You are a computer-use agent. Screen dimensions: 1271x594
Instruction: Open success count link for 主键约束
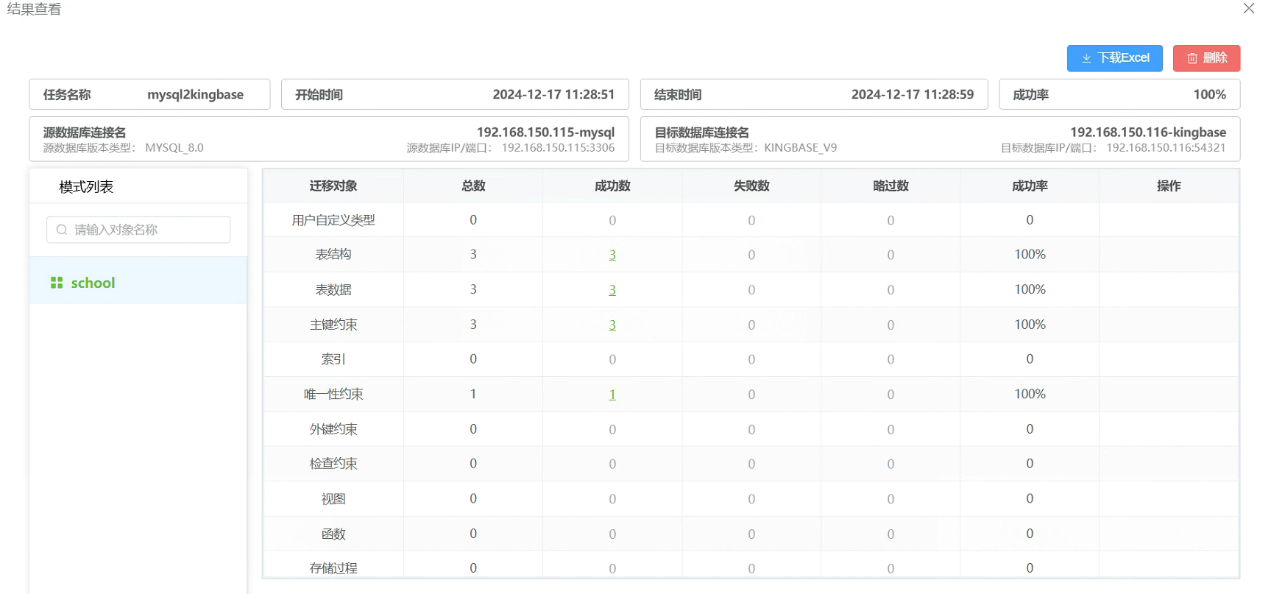[x=612, y=325]
